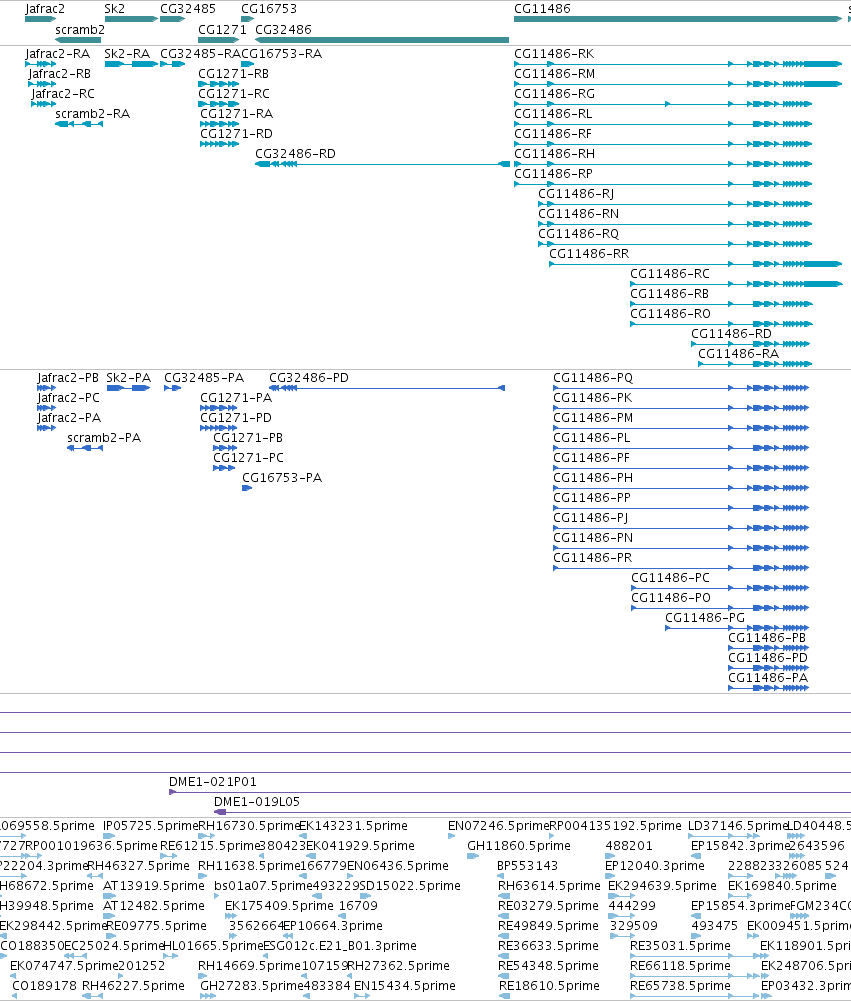Open the CG1271-RB transcript label

(x=234, y=74)
